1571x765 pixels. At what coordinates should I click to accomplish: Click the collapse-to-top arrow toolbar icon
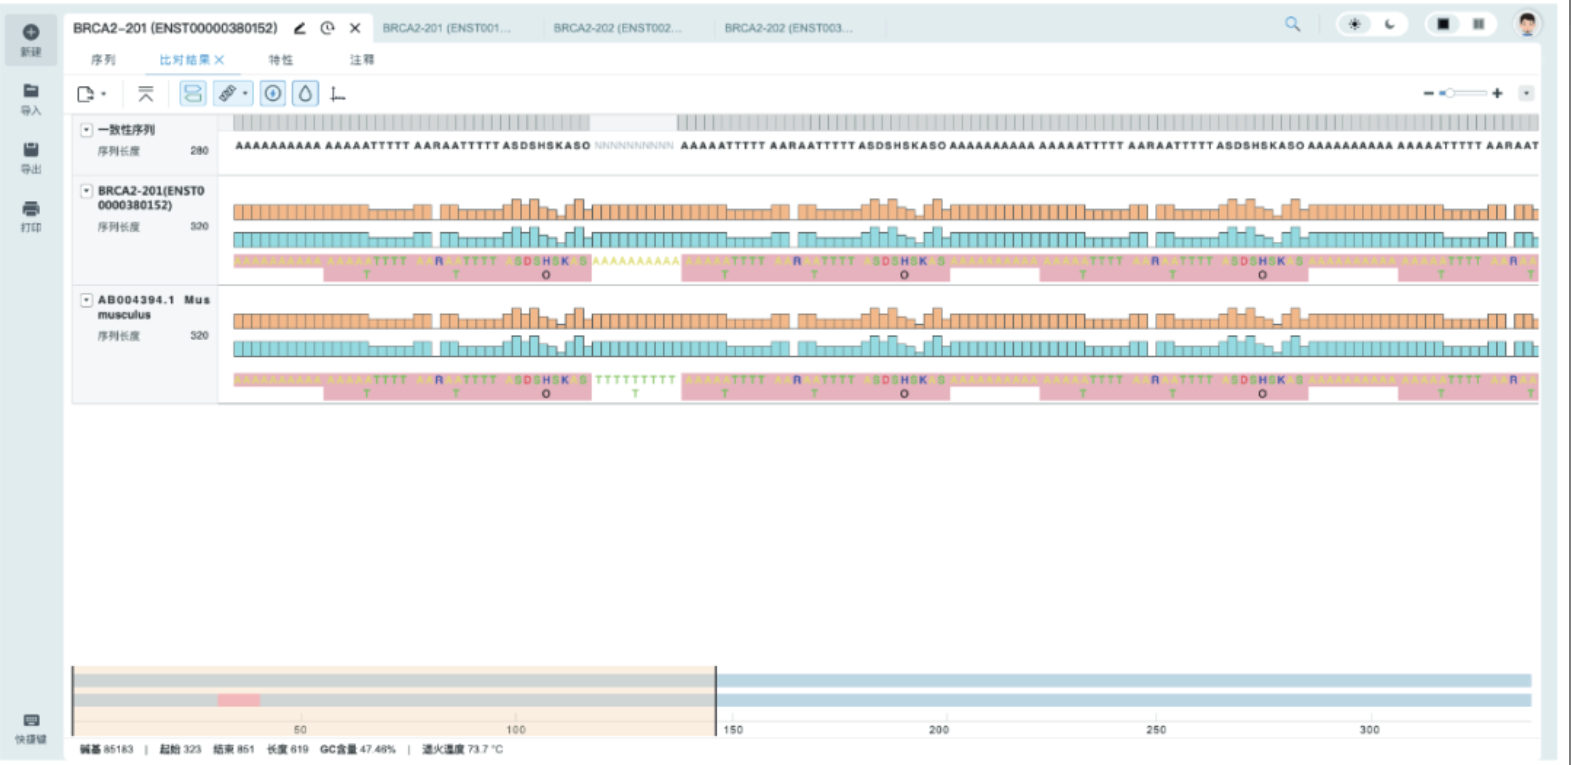coord(146,94)
